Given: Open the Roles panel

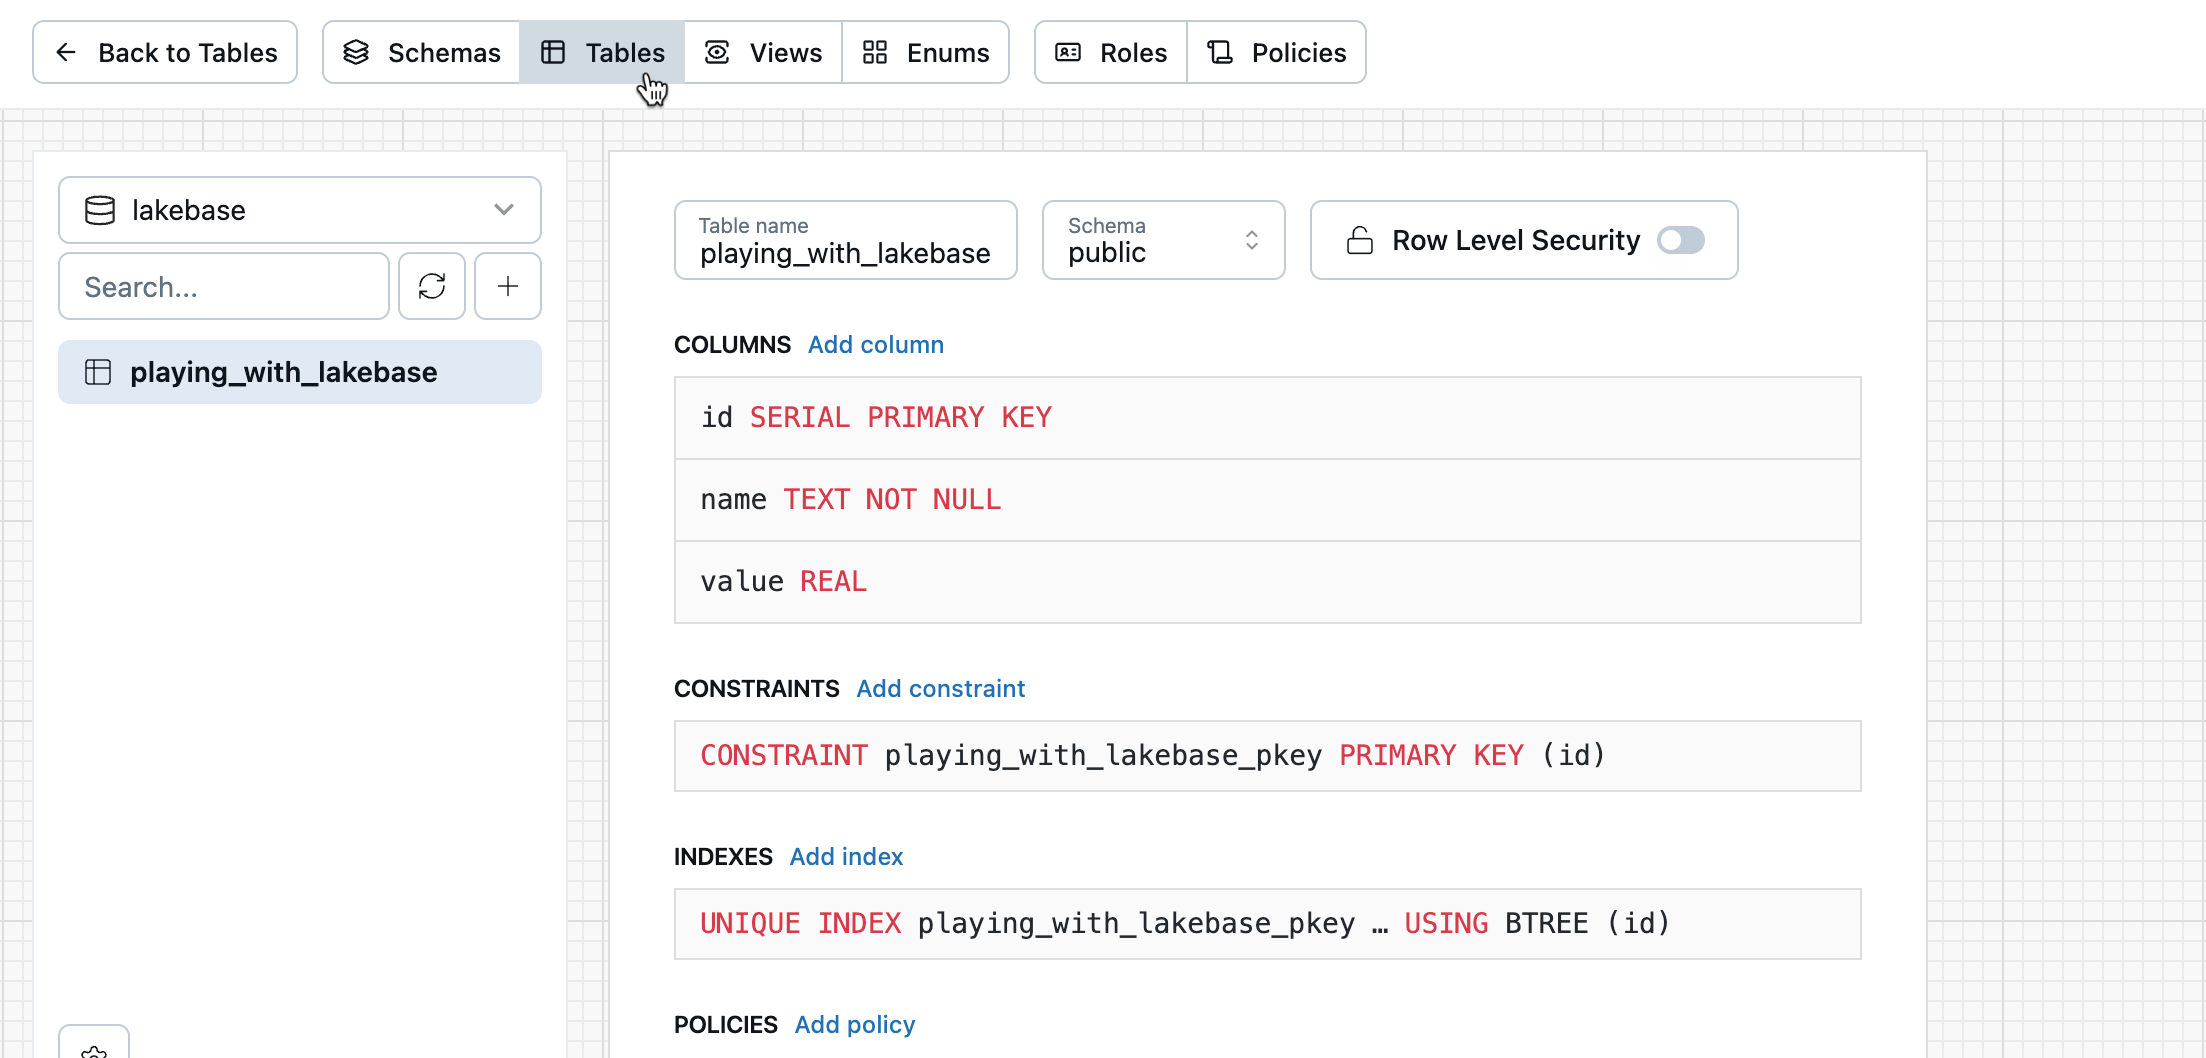Looking at the screenshot, I should [1110, 52].
